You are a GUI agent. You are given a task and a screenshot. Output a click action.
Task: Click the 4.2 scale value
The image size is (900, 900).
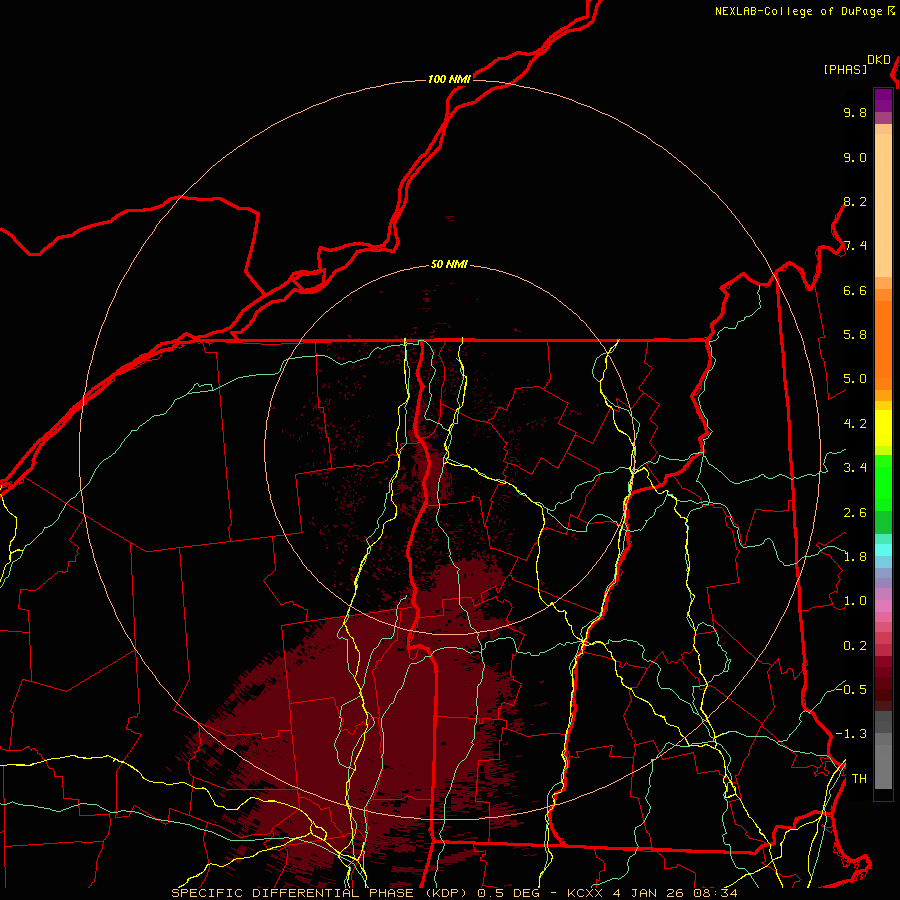tap(855, 424)
